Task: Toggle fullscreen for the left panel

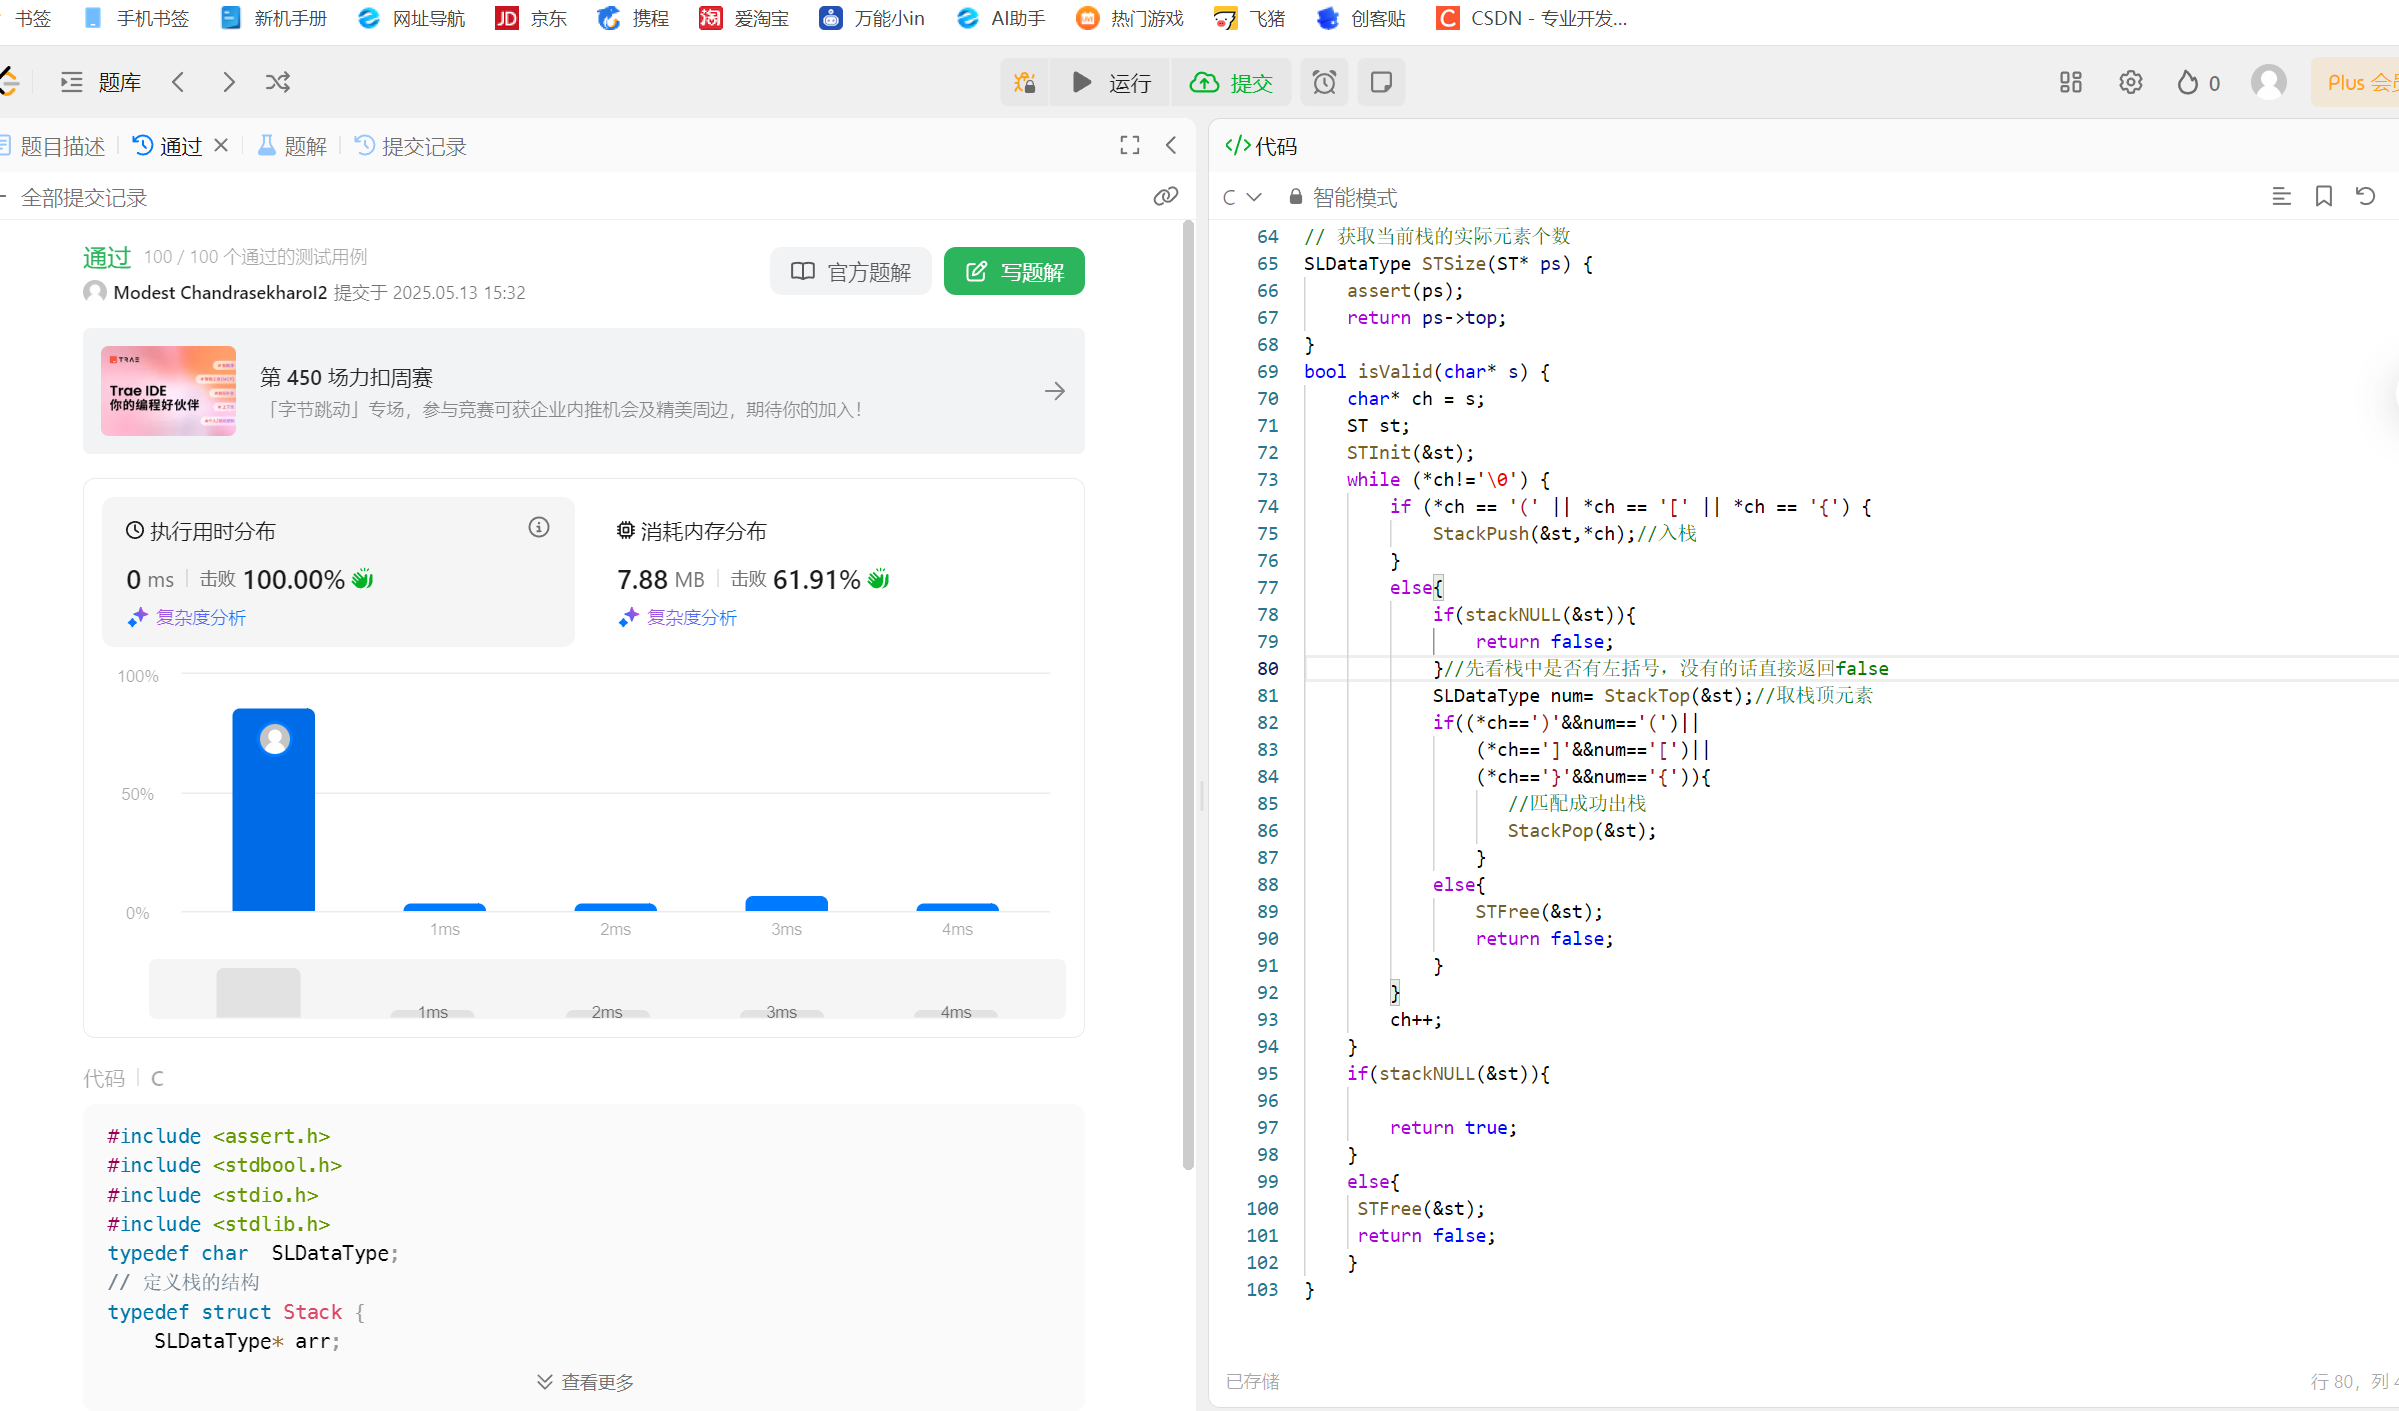Action: pyautogui.click(x=1129, y=146)
